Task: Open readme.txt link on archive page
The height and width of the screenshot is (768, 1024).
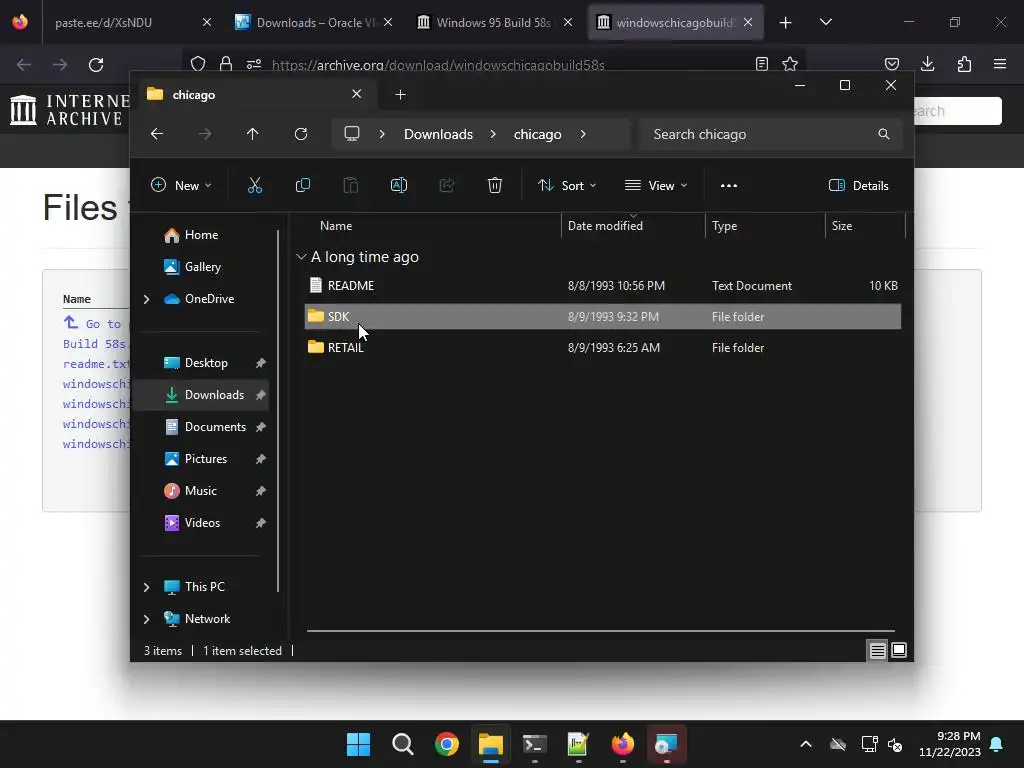Action: 96,364
